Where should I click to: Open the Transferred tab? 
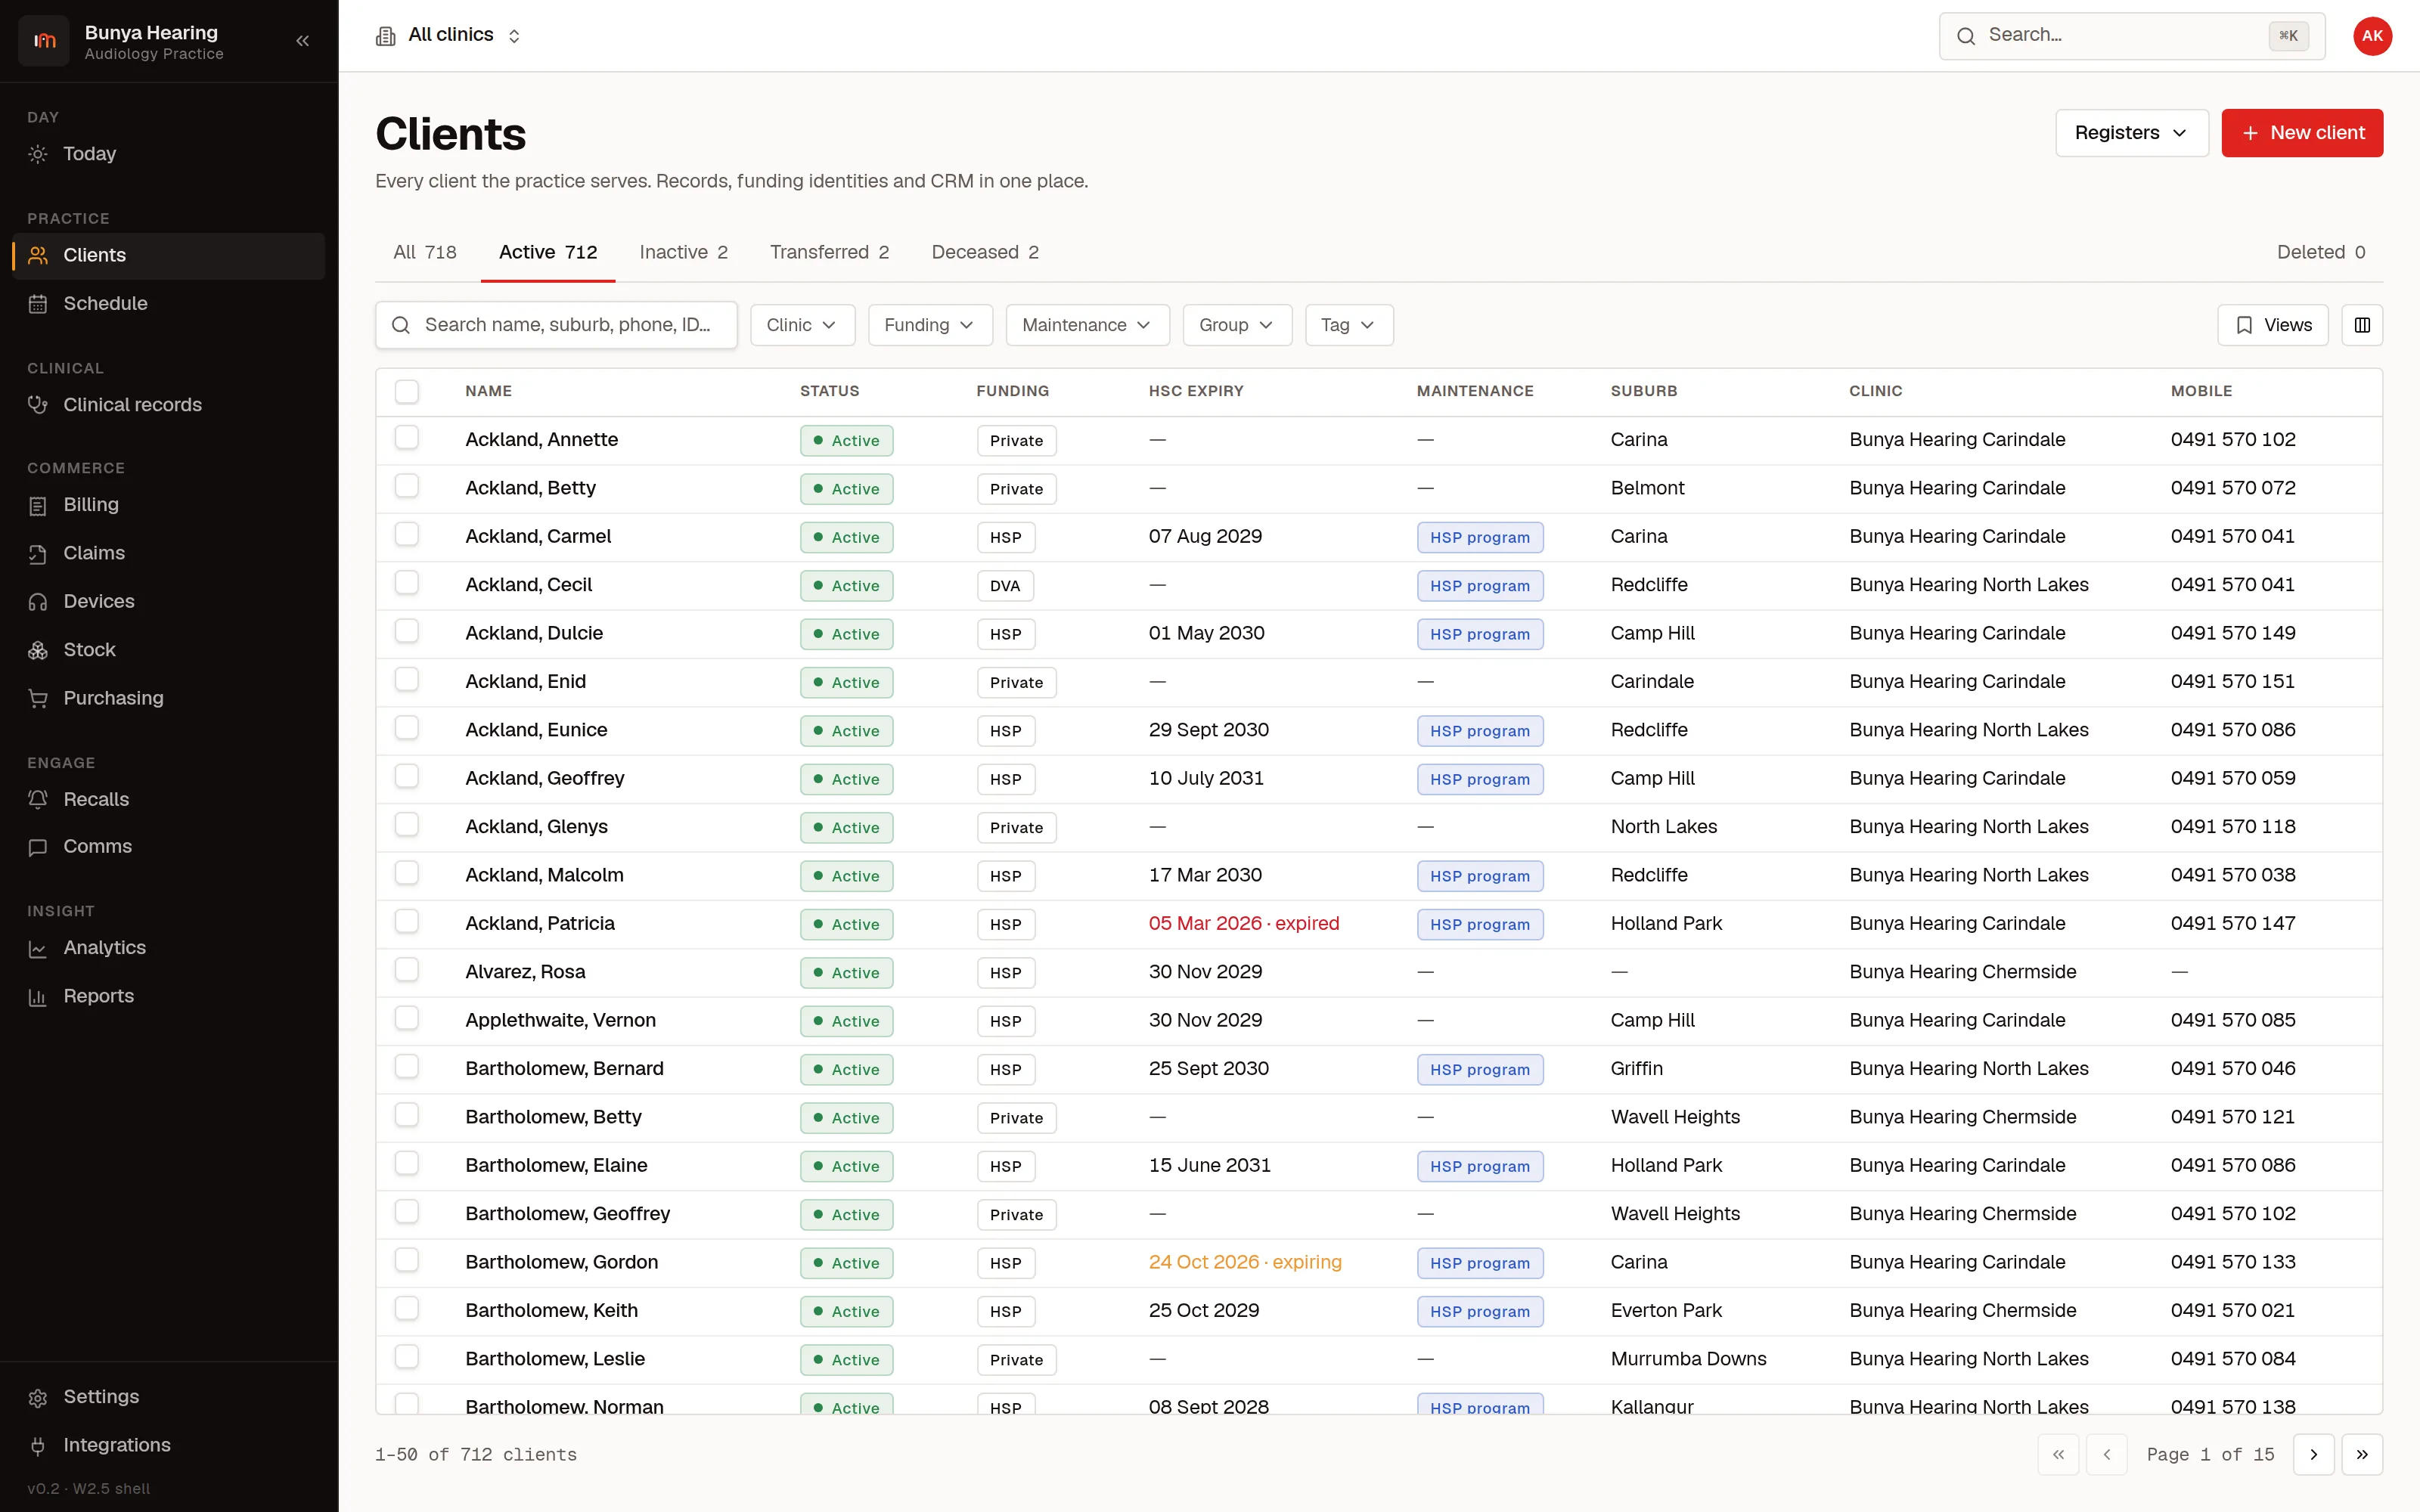[829, 252]
